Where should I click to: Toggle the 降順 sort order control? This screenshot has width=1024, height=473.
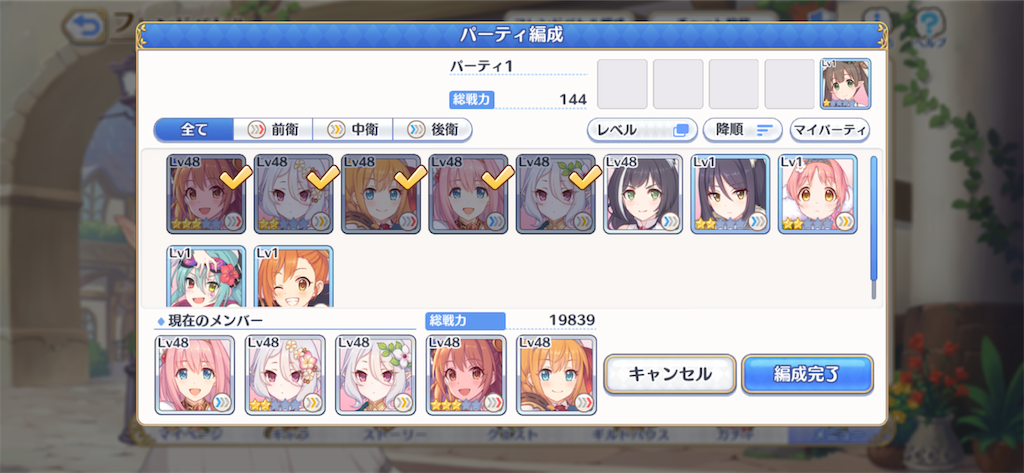(743, 130)
